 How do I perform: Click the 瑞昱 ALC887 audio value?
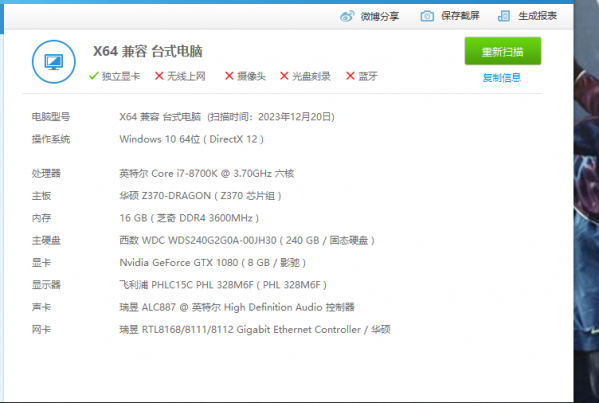(237, 307)
